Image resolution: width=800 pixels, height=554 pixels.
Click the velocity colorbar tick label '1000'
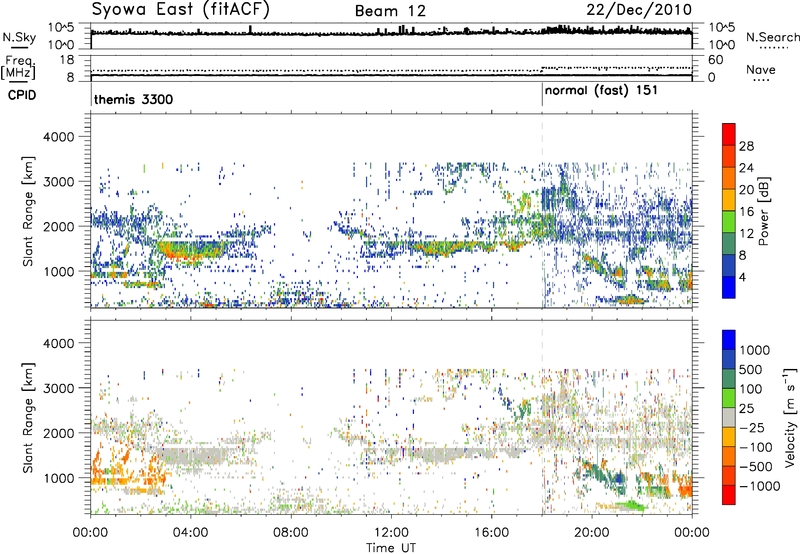[755, 350]
